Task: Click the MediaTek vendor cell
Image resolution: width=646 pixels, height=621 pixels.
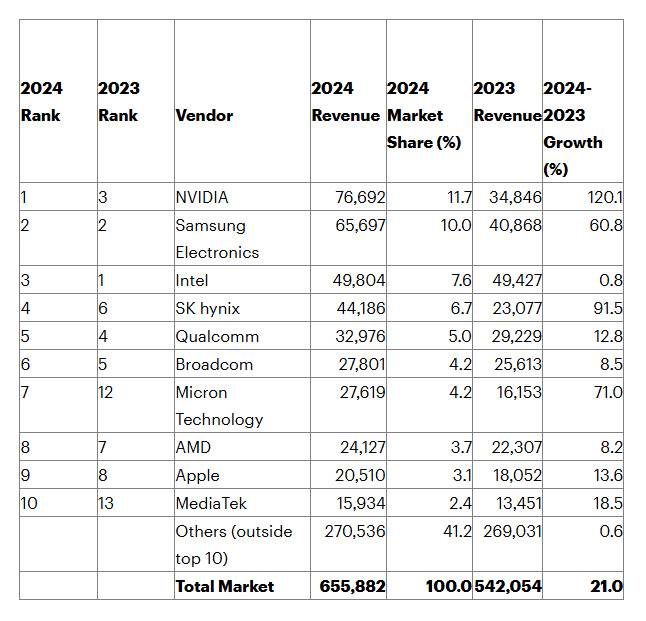Action: 212,503
